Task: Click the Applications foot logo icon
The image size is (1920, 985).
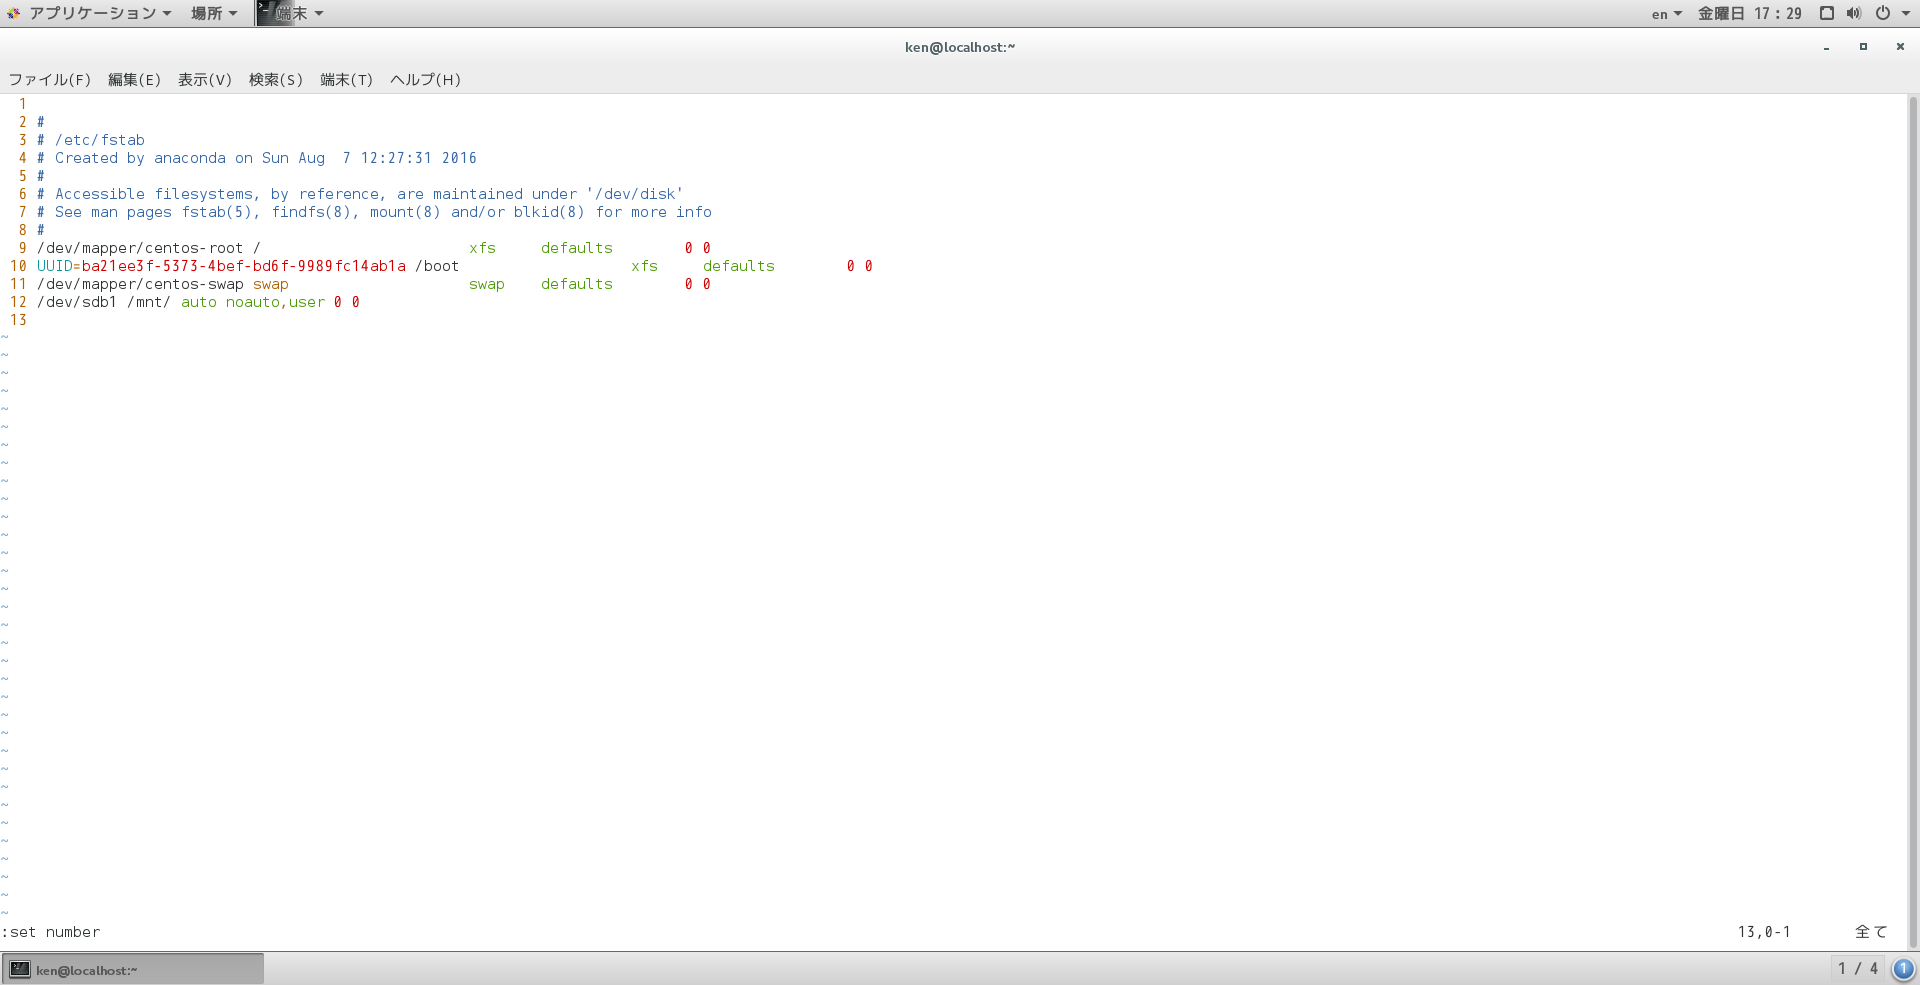Action: 13,13
